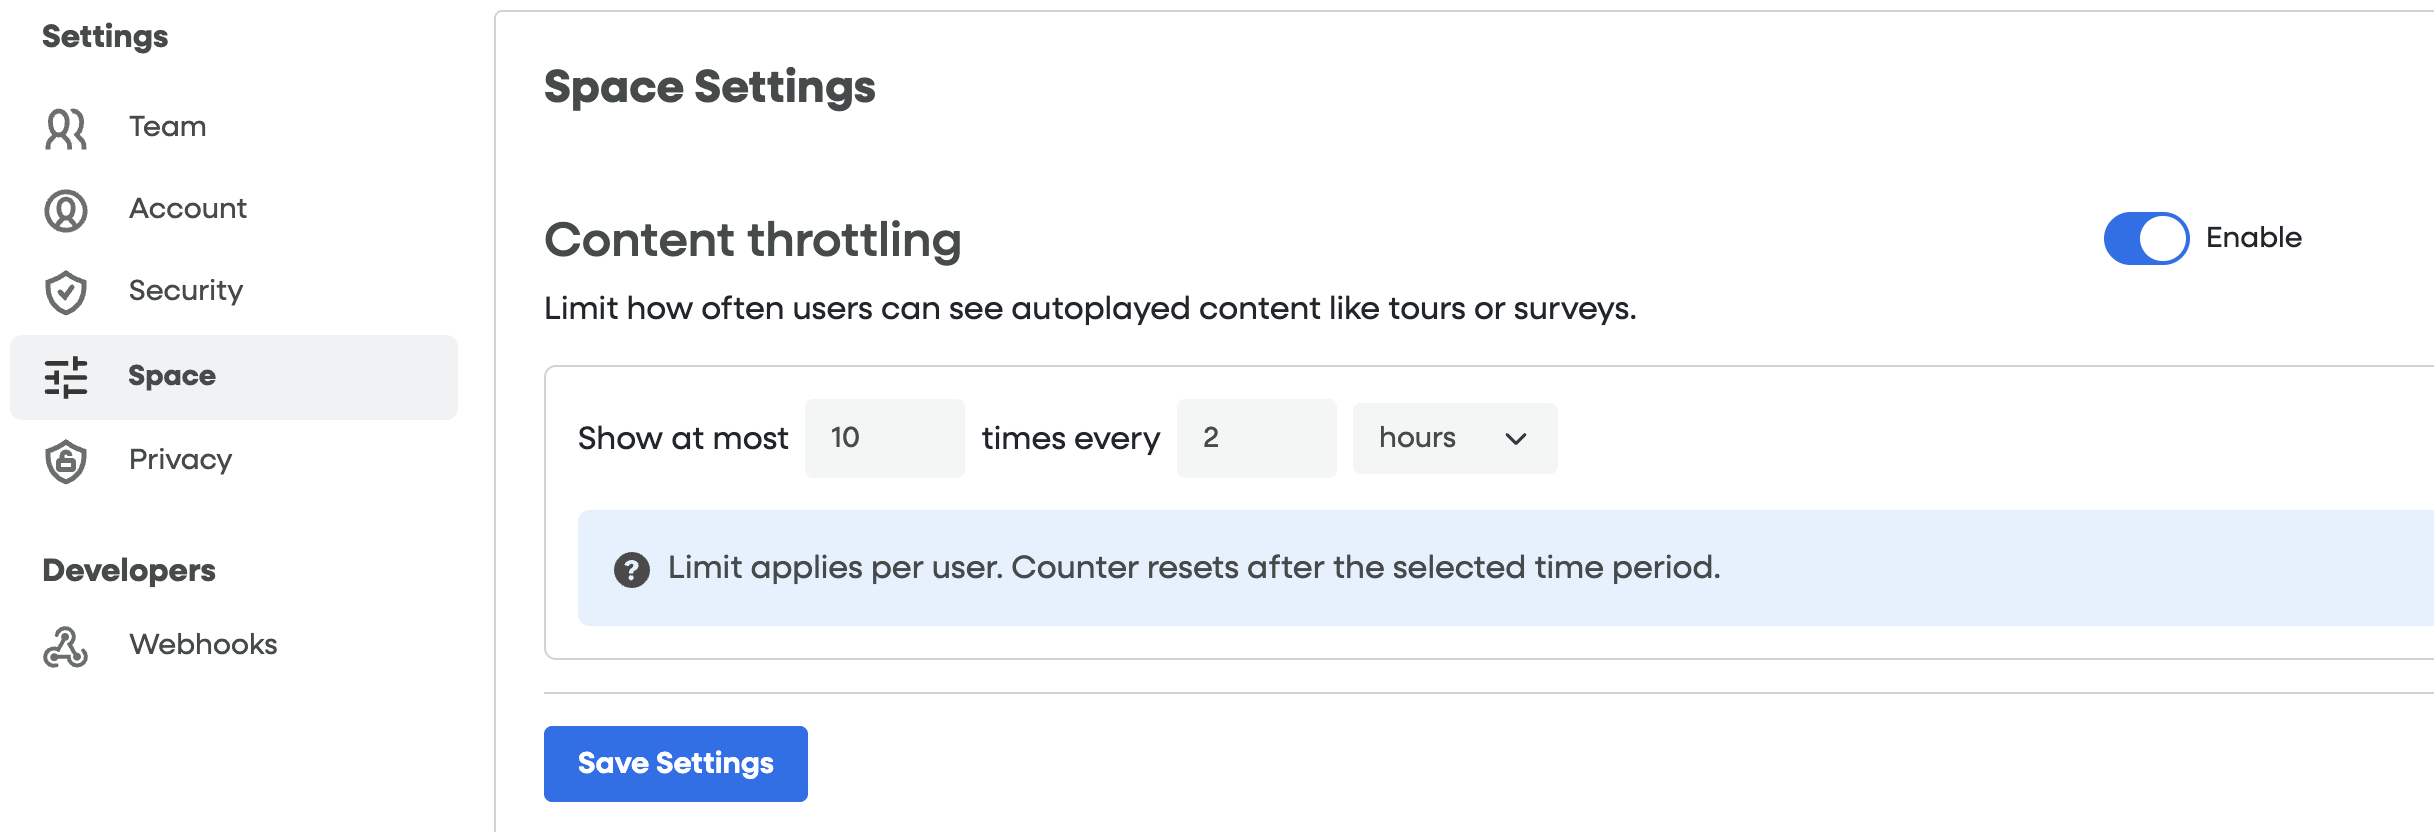Click the Webhooks icon
Screen dimensions: 2434x832
(x=66, y=647)
